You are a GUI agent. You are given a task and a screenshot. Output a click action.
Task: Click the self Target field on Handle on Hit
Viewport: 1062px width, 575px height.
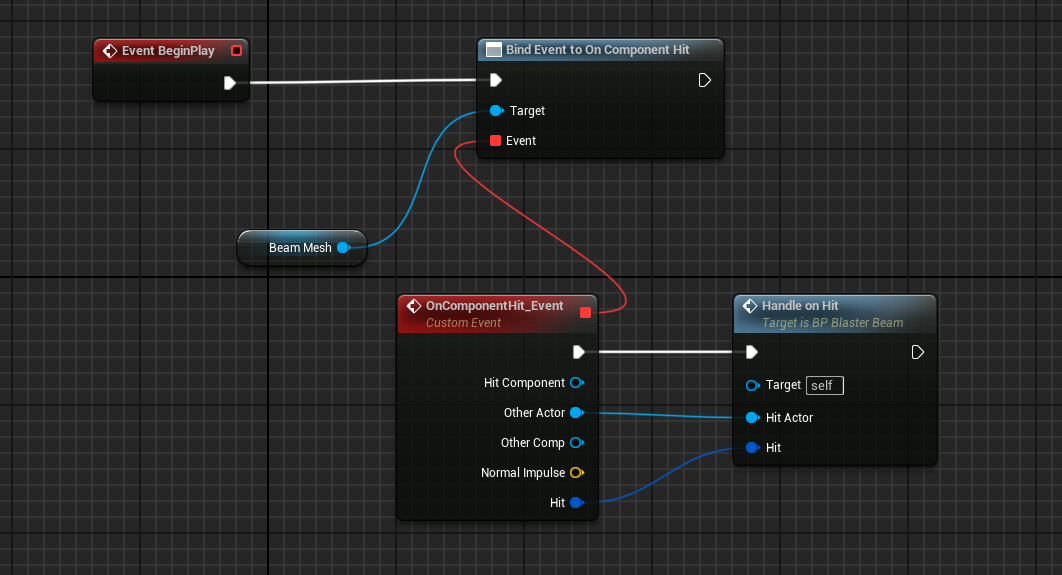(826, 385)
